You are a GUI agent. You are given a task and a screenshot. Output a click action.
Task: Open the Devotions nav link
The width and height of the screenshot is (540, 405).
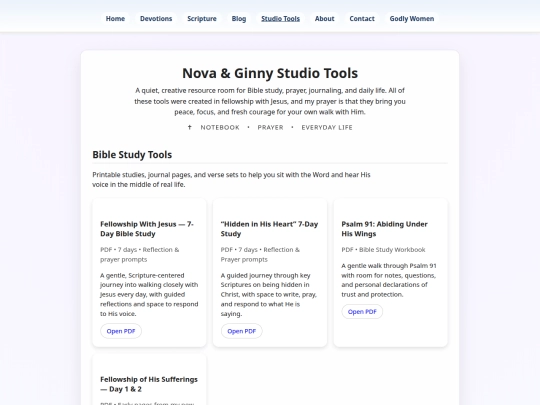coord(156,19)
